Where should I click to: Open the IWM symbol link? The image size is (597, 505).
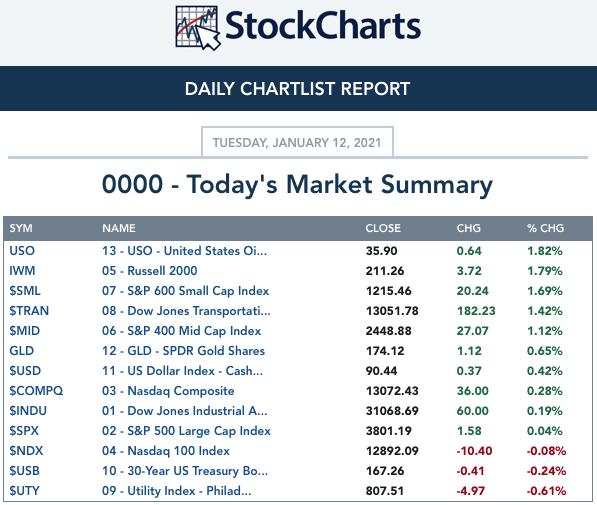tap(22, 271)
